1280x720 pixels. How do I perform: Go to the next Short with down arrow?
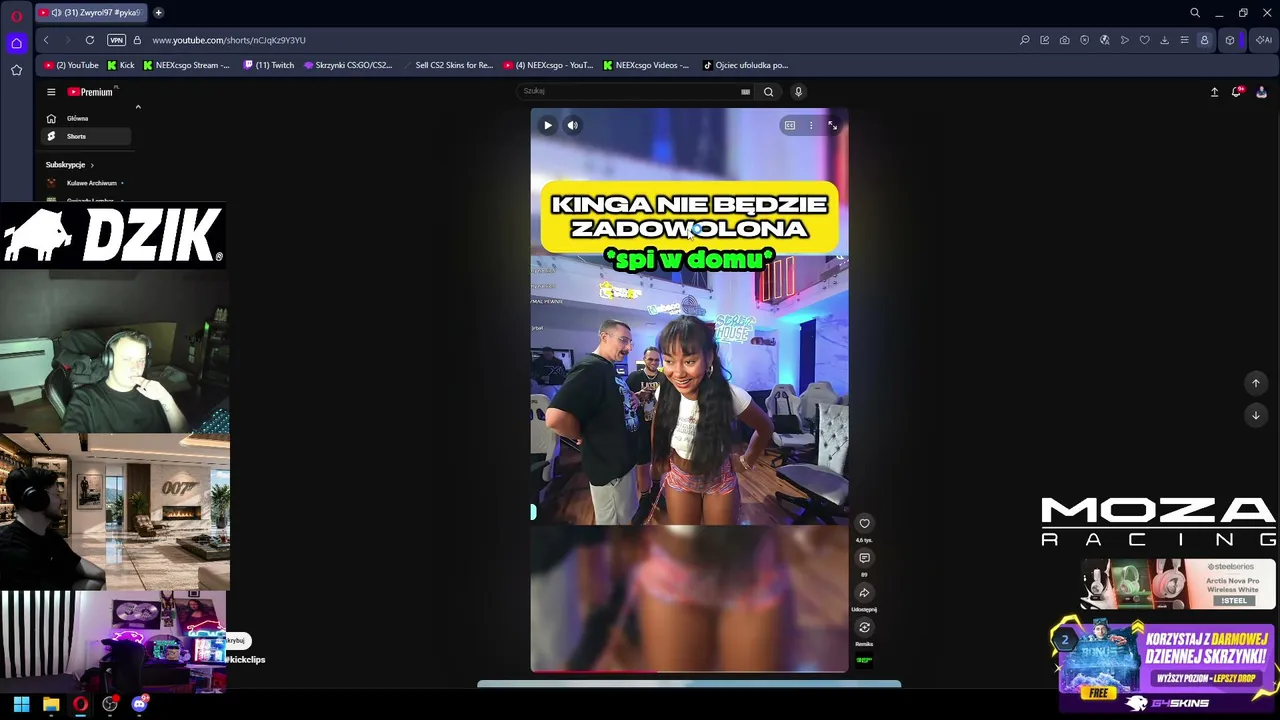pos(1256,415)
